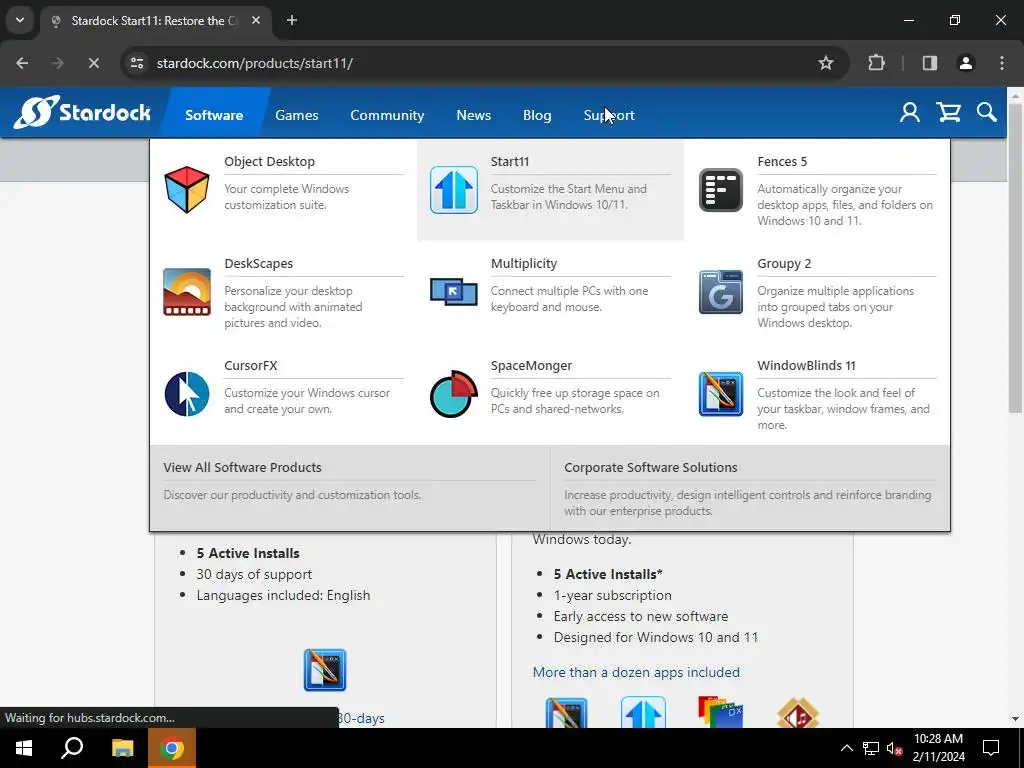
Task: Click More than a dozen apps included
Action: click(x=636, y=672)
